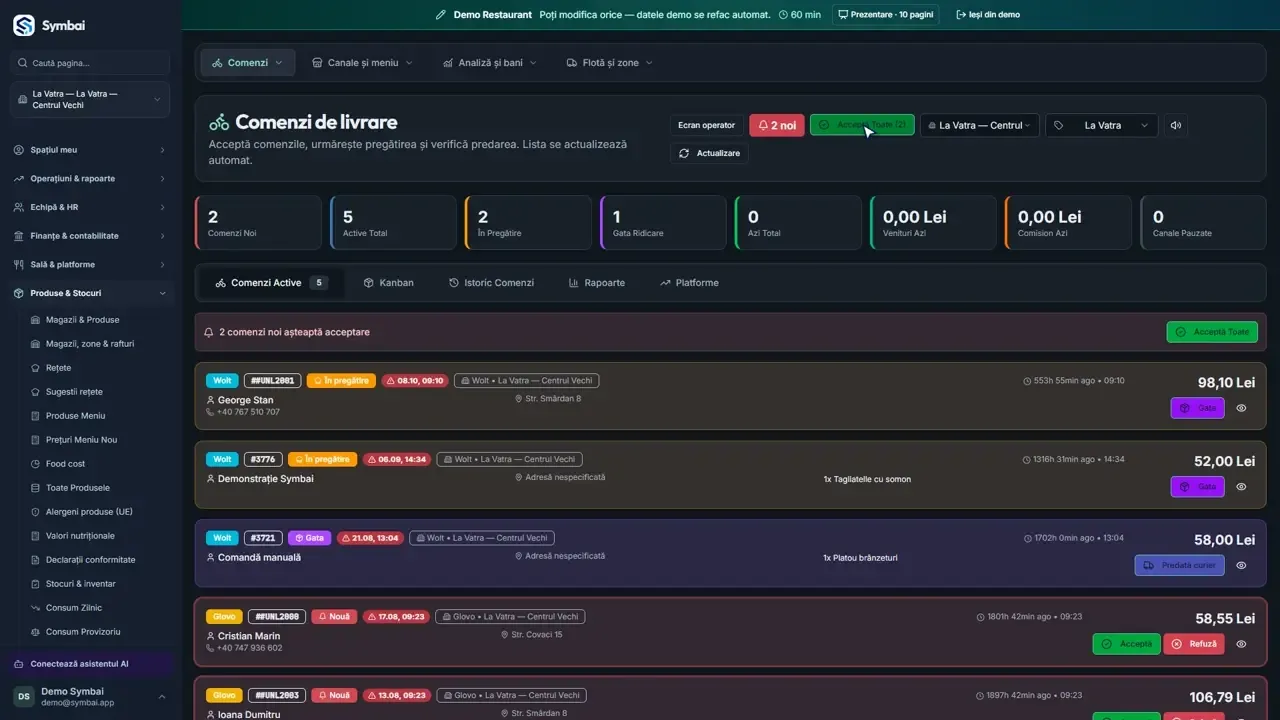Switch to the Platforme tab
Screen dimensions: 1280x720
[x=689, y=283]
